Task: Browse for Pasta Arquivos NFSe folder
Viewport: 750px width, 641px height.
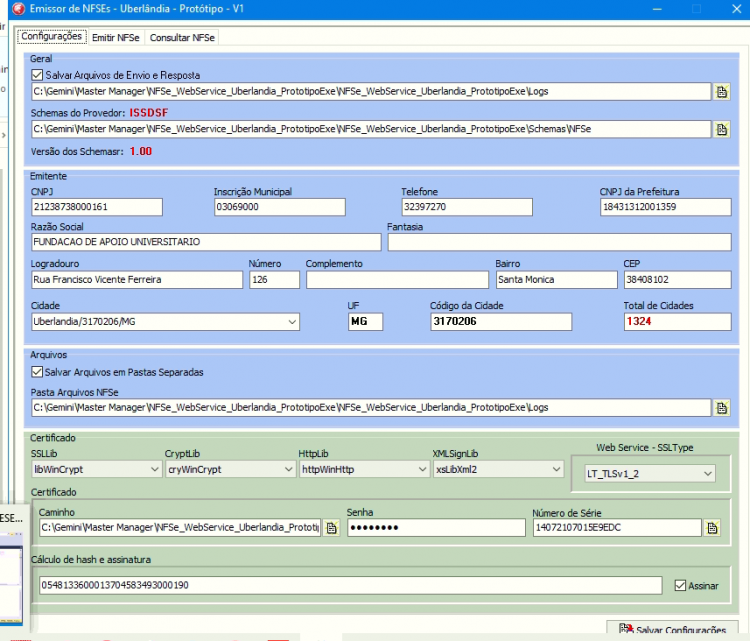Action: (x=722, y=408)
